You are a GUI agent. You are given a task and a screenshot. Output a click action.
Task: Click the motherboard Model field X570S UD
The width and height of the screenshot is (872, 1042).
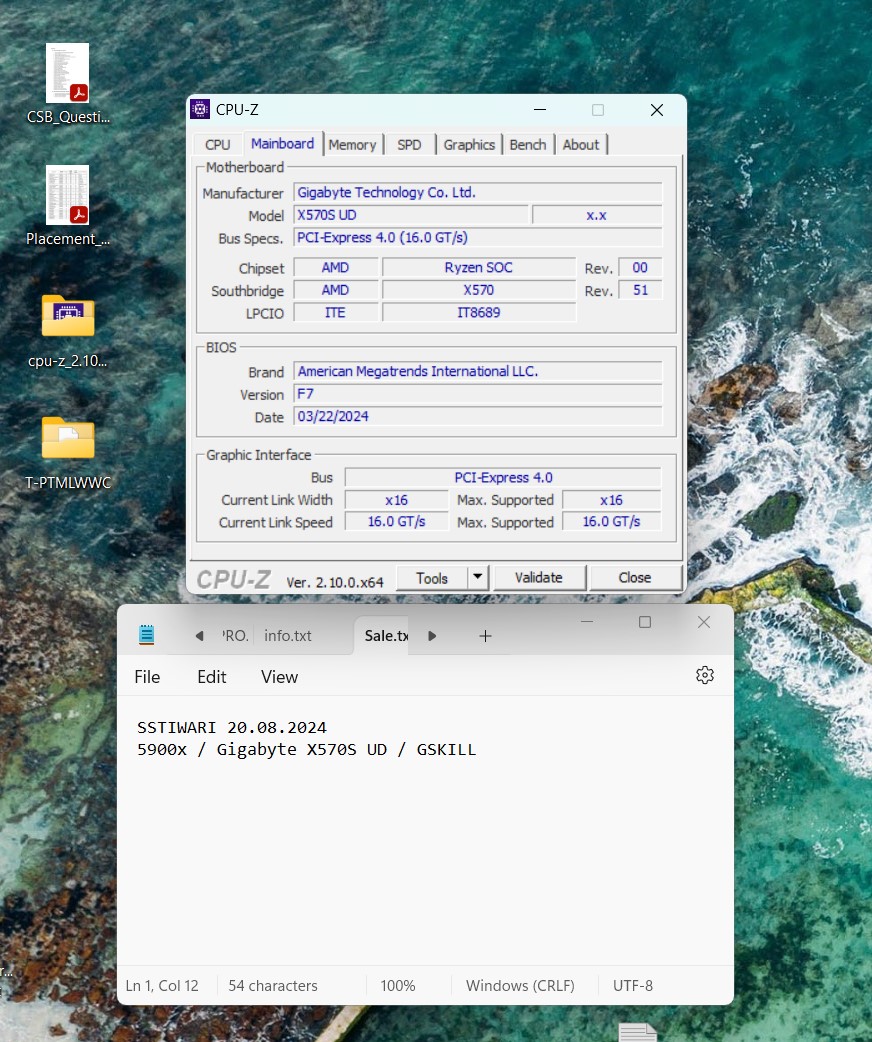coord(410,215)
